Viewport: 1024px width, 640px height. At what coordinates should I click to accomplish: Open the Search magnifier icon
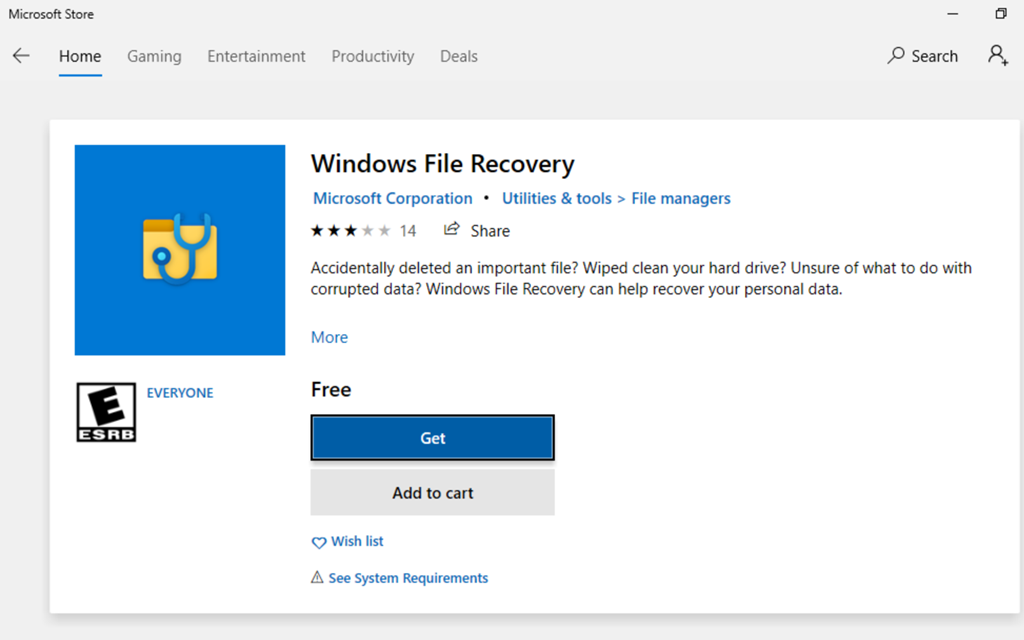pos(896,56)
